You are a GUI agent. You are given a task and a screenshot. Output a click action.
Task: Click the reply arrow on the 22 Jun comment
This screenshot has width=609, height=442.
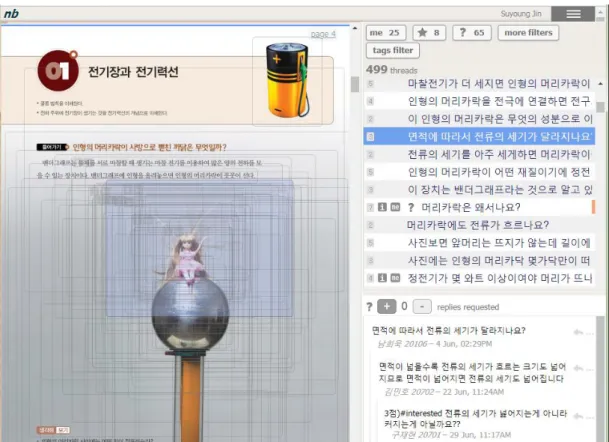click(x=578, y=368)
